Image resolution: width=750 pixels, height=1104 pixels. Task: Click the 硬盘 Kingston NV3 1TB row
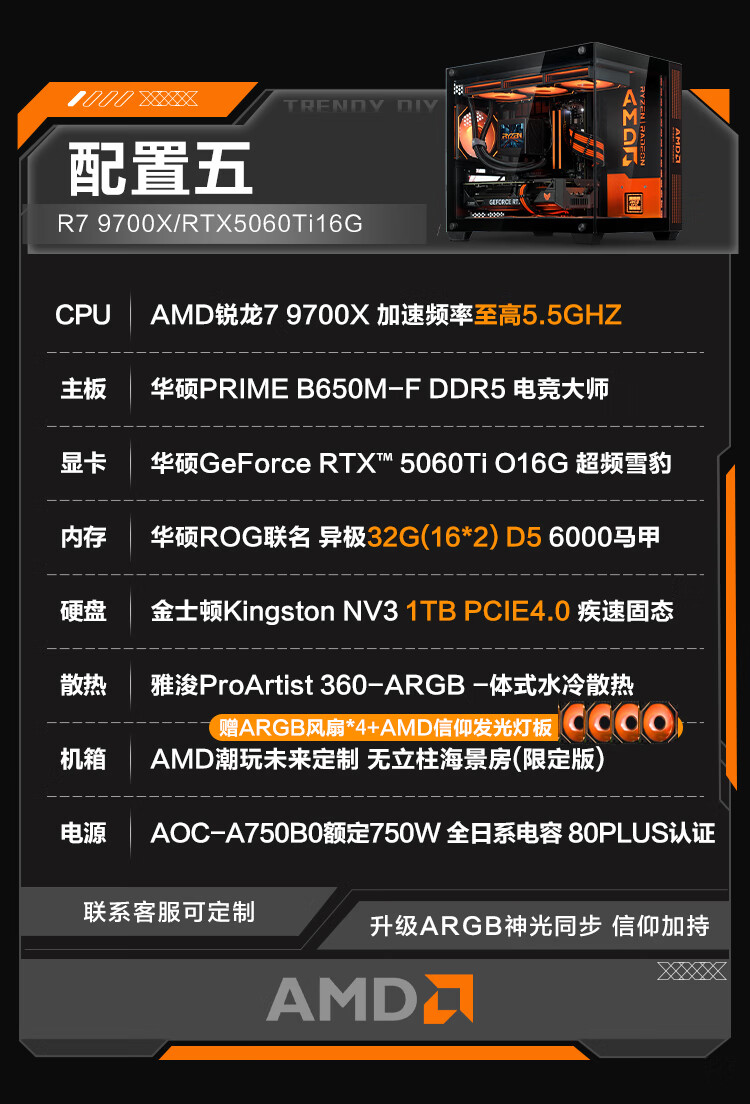pos(375,611)
